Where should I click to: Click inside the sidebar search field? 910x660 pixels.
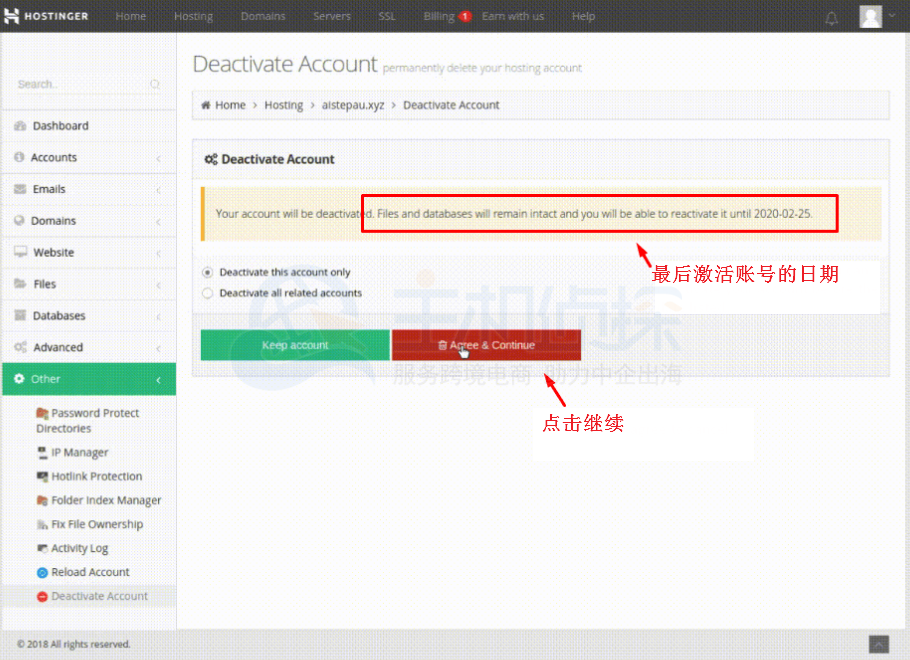tap(80, 84)
